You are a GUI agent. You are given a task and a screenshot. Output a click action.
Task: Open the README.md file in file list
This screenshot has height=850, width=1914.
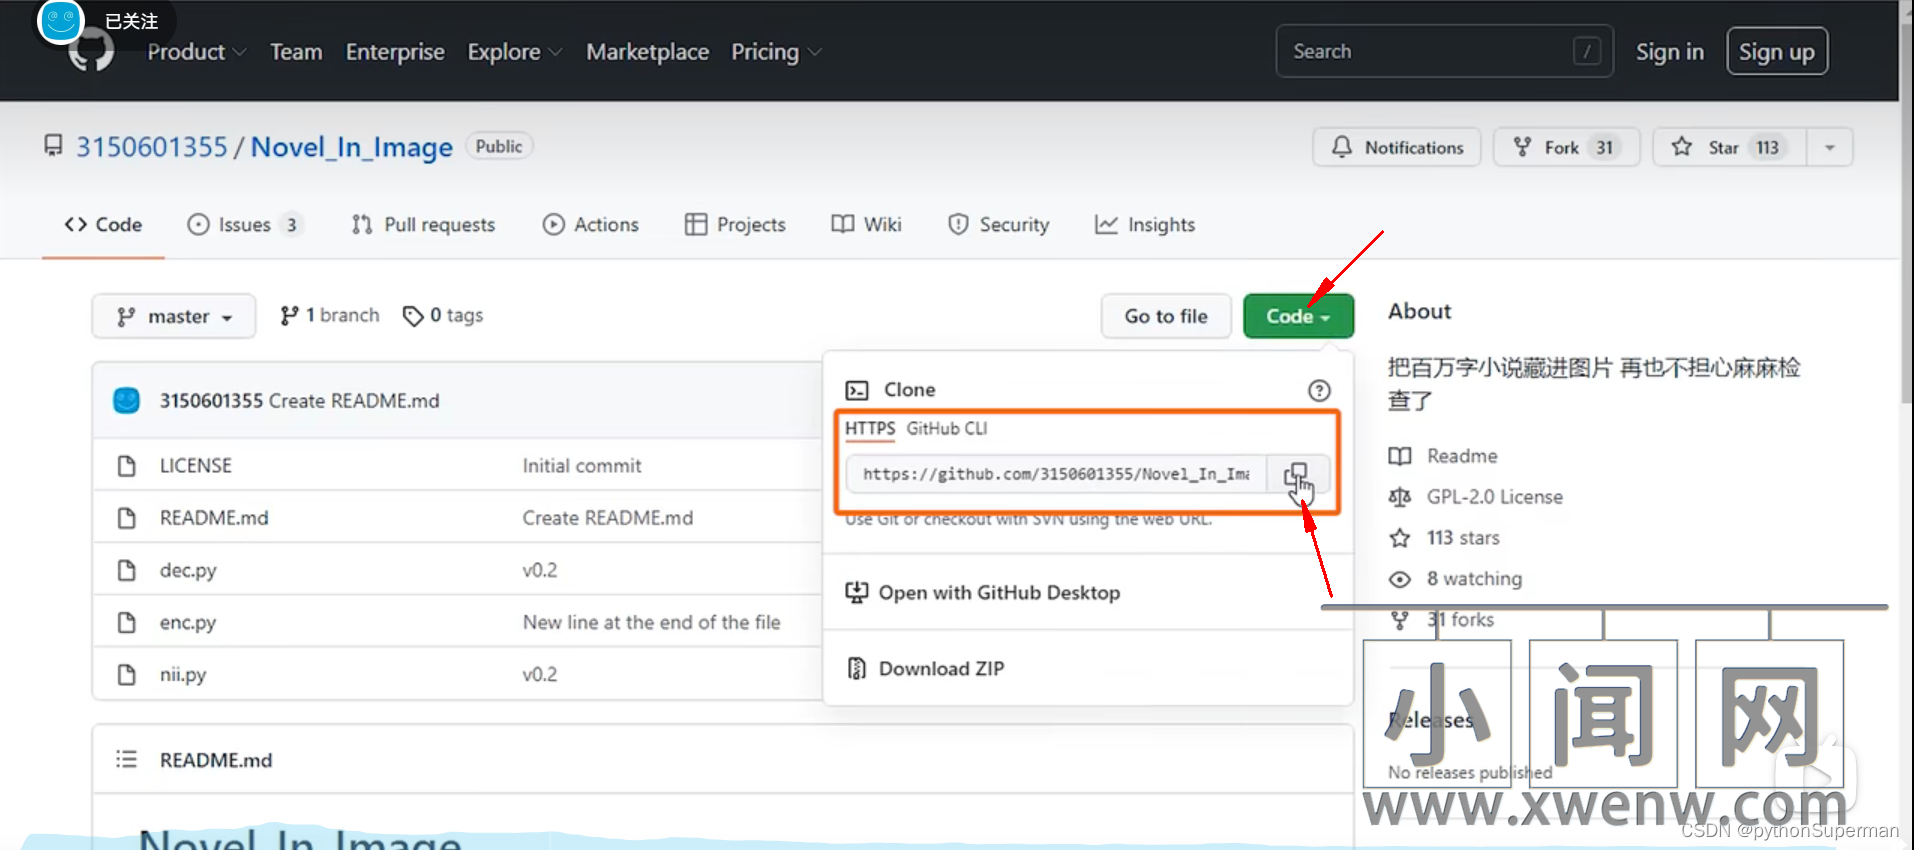pos(214,518)
